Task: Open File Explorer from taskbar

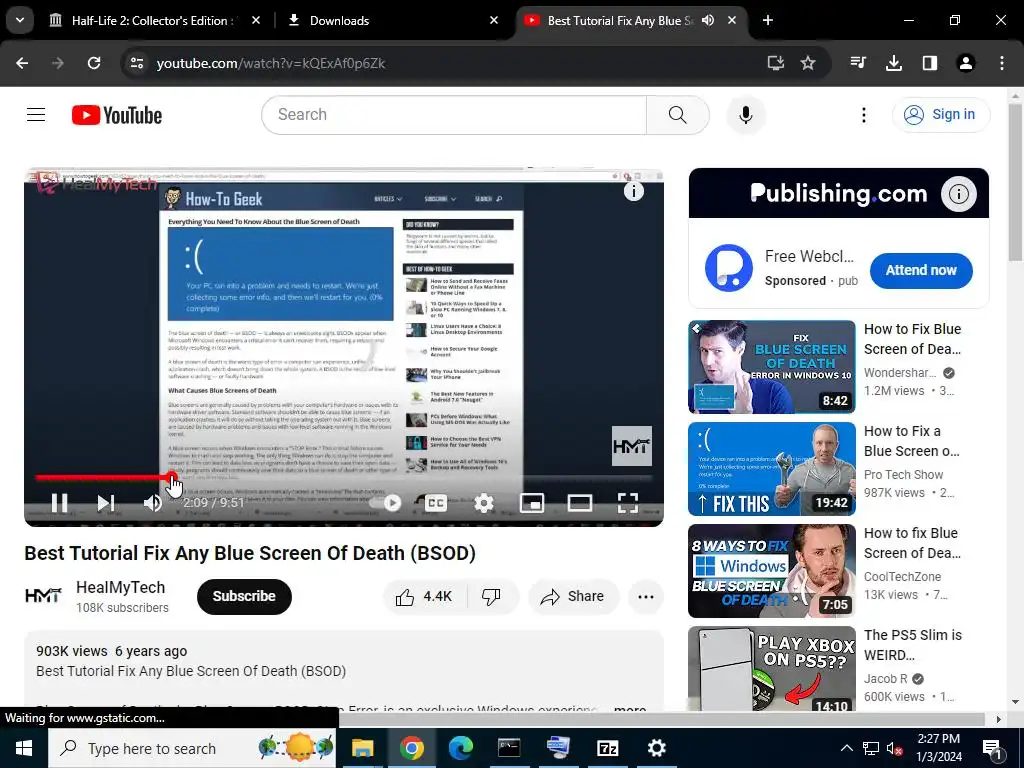Action: pos(362,748)
